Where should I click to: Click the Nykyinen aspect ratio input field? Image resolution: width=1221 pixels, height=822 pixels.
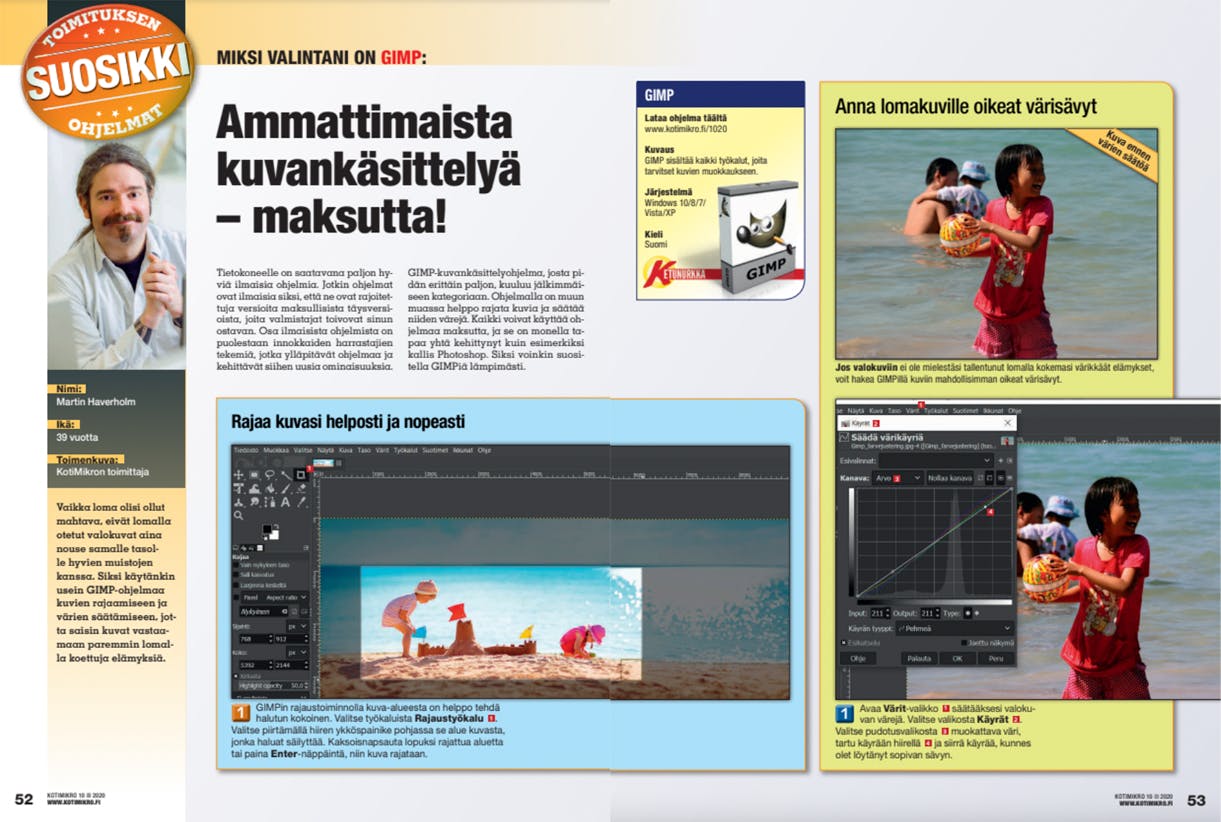click(x=264, y=612)
